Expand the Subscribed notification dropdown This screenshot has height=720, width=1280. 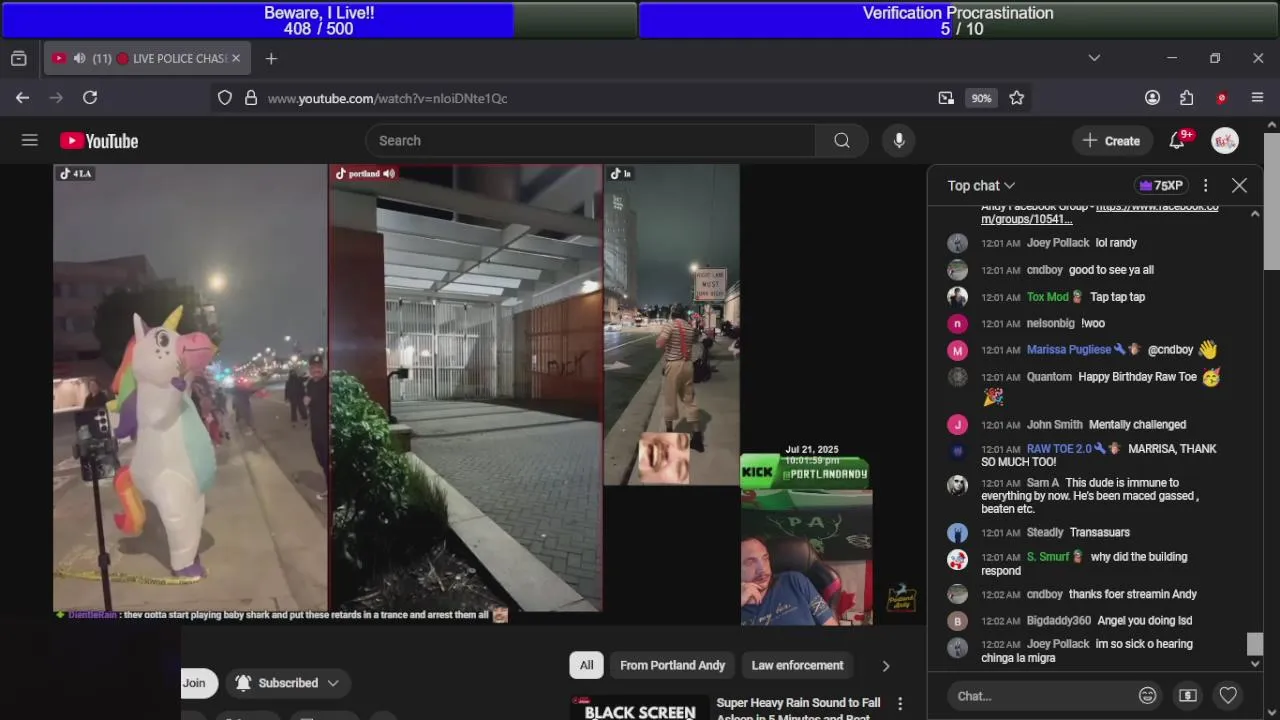pyautogui.click(x=288, y=683)
